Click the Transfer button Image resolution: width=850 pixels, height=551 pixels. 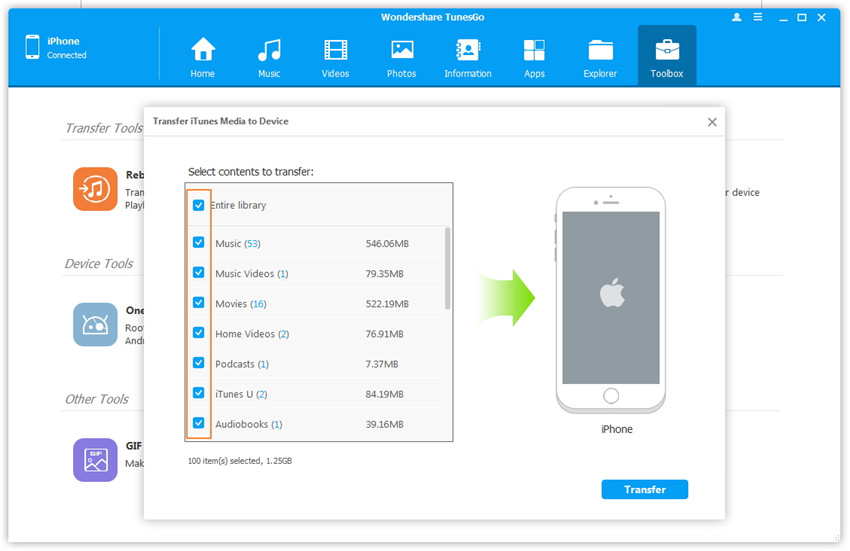(x=644, y=489)
